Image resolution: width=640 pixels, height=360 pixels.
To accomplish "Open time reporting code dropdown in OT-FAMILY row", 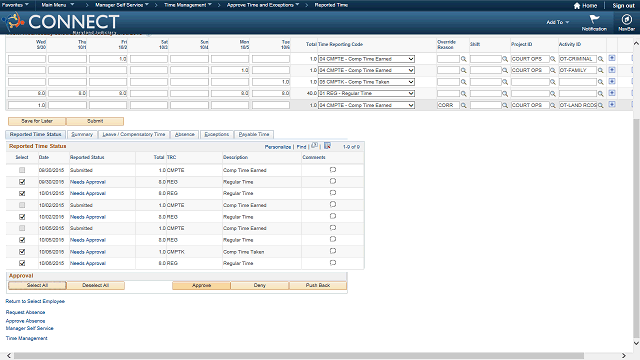I will coord(366,71).
